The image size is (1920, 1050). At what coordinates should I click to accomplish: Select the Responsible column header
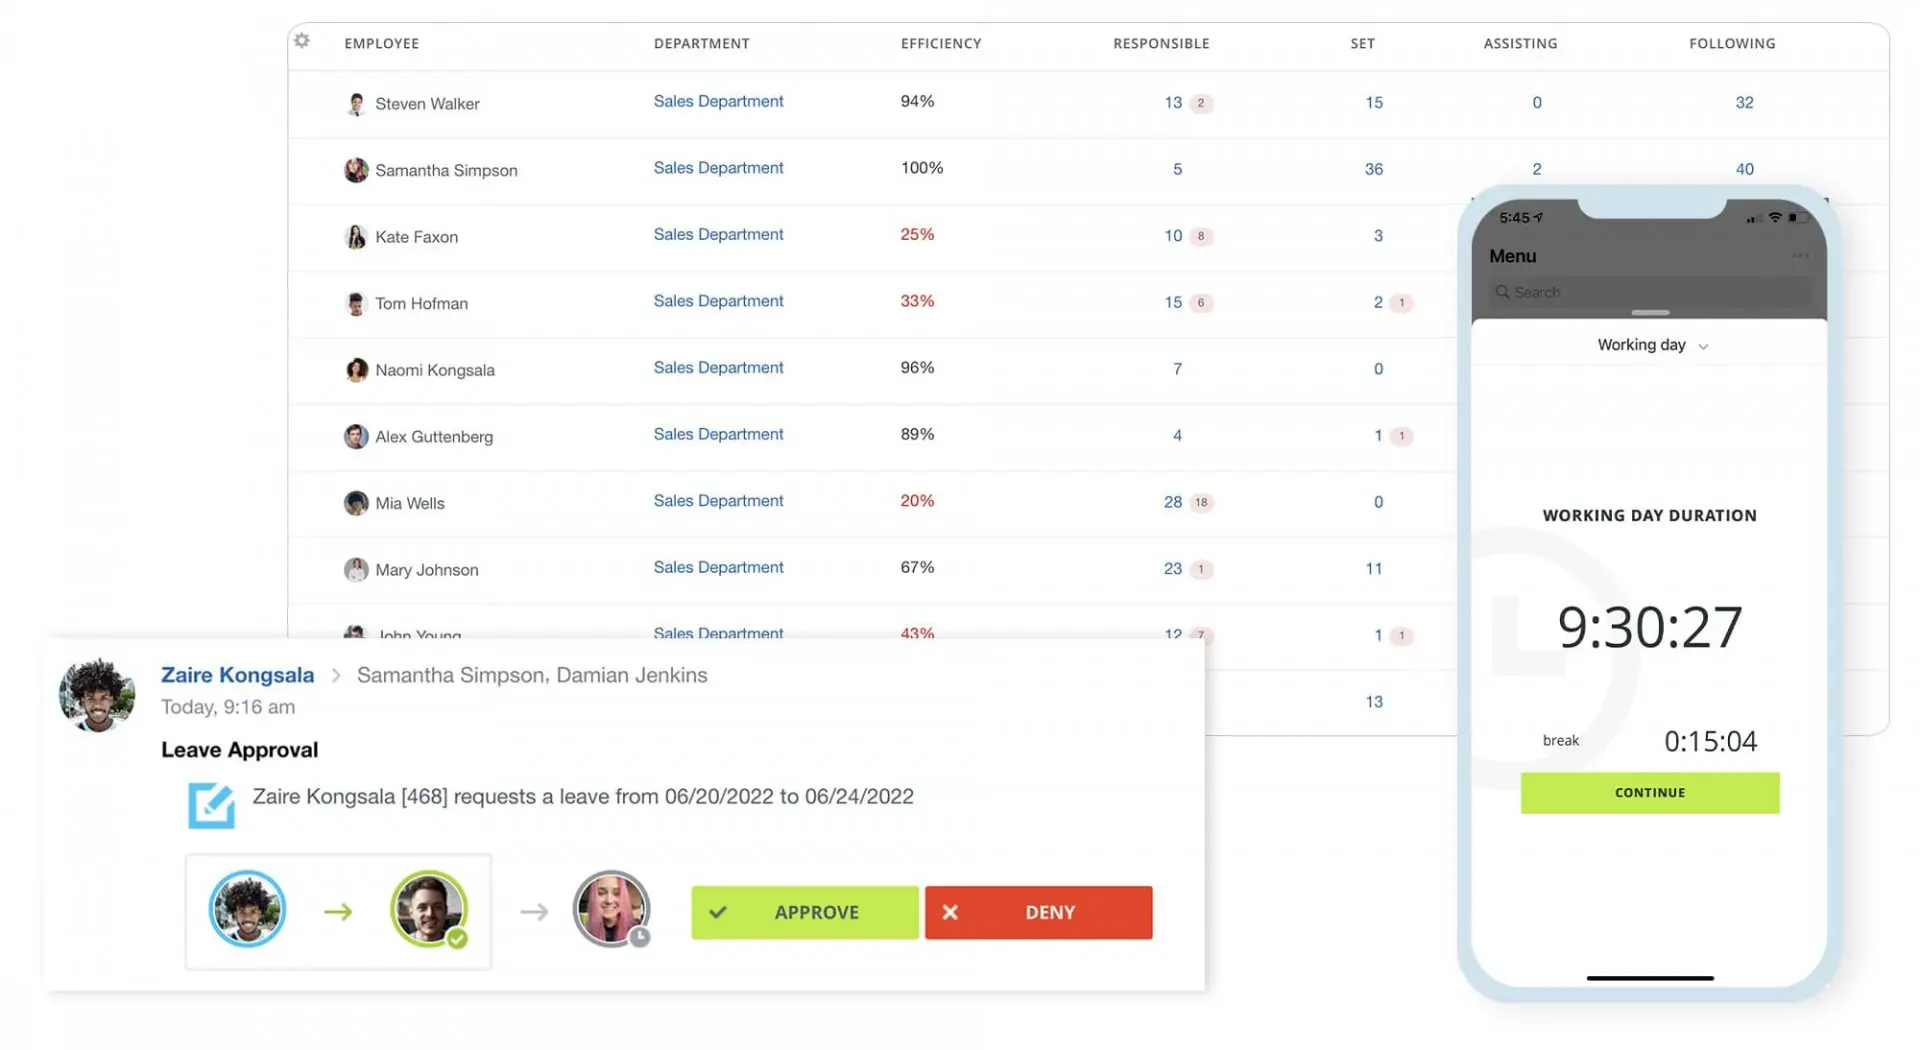(1161, 43)
